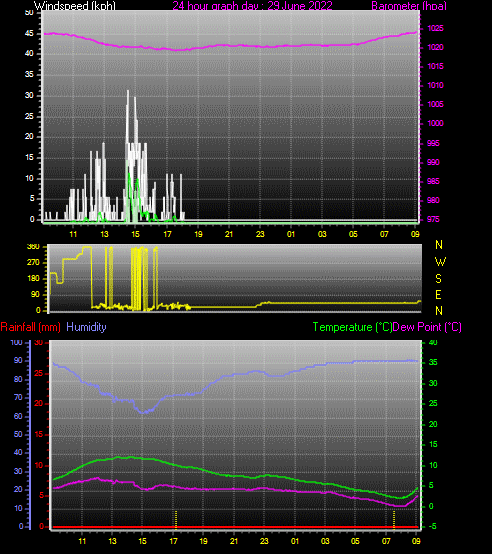The height and width of the screenshot is (554, 492).
Task: Click the Barometer (hpa) axis title
Action: pos(409,5)
